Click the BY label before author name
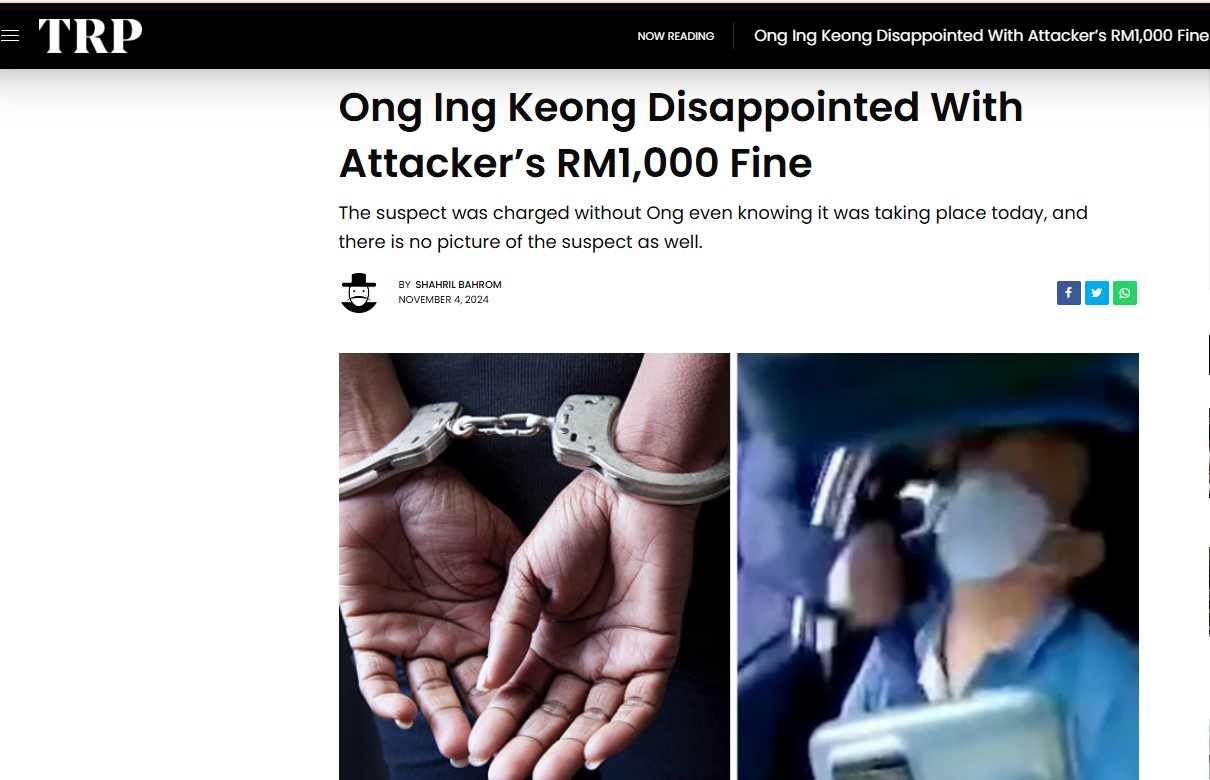 pos(404,285)
